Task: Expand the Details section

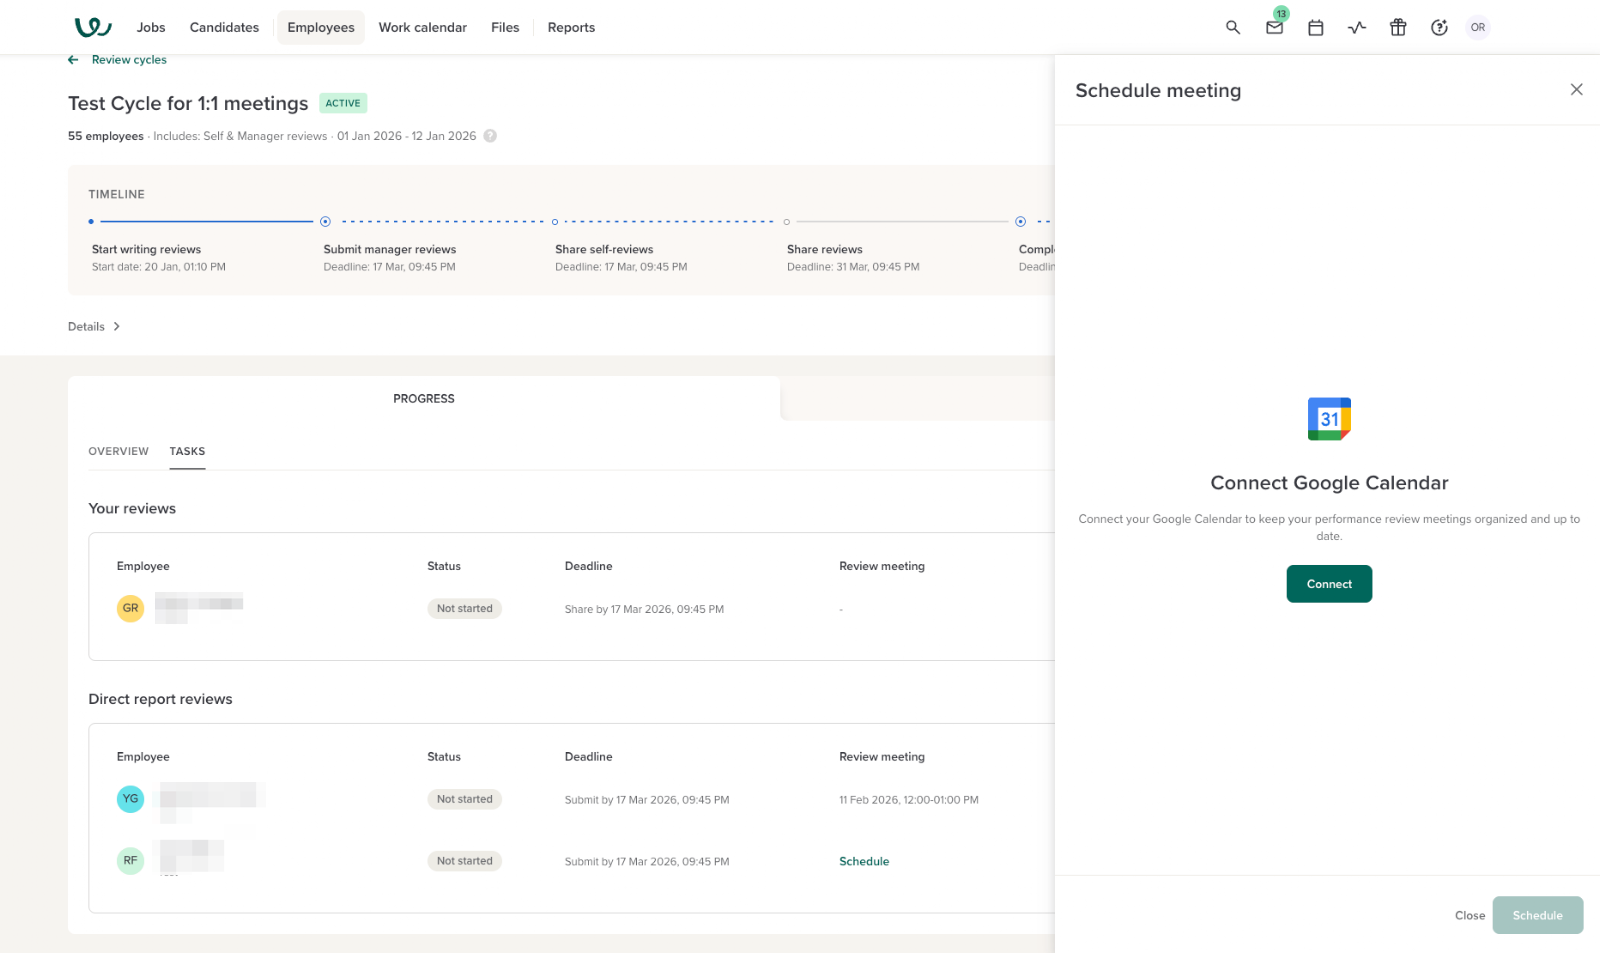Action: pos(94,327)
